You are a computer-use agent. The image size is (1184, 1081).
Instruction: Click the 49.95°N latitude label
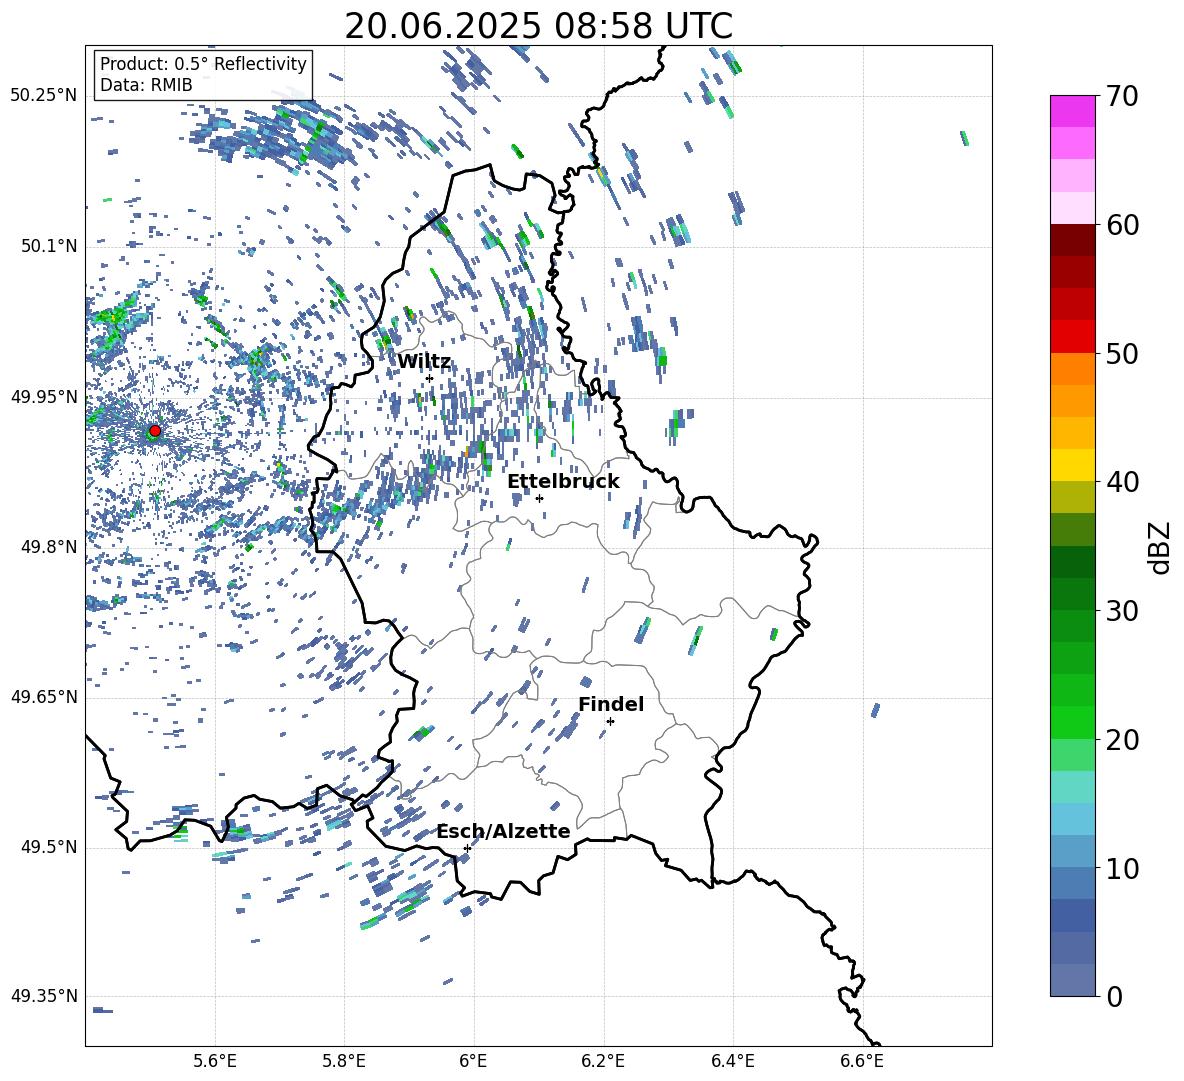point(44,396)
